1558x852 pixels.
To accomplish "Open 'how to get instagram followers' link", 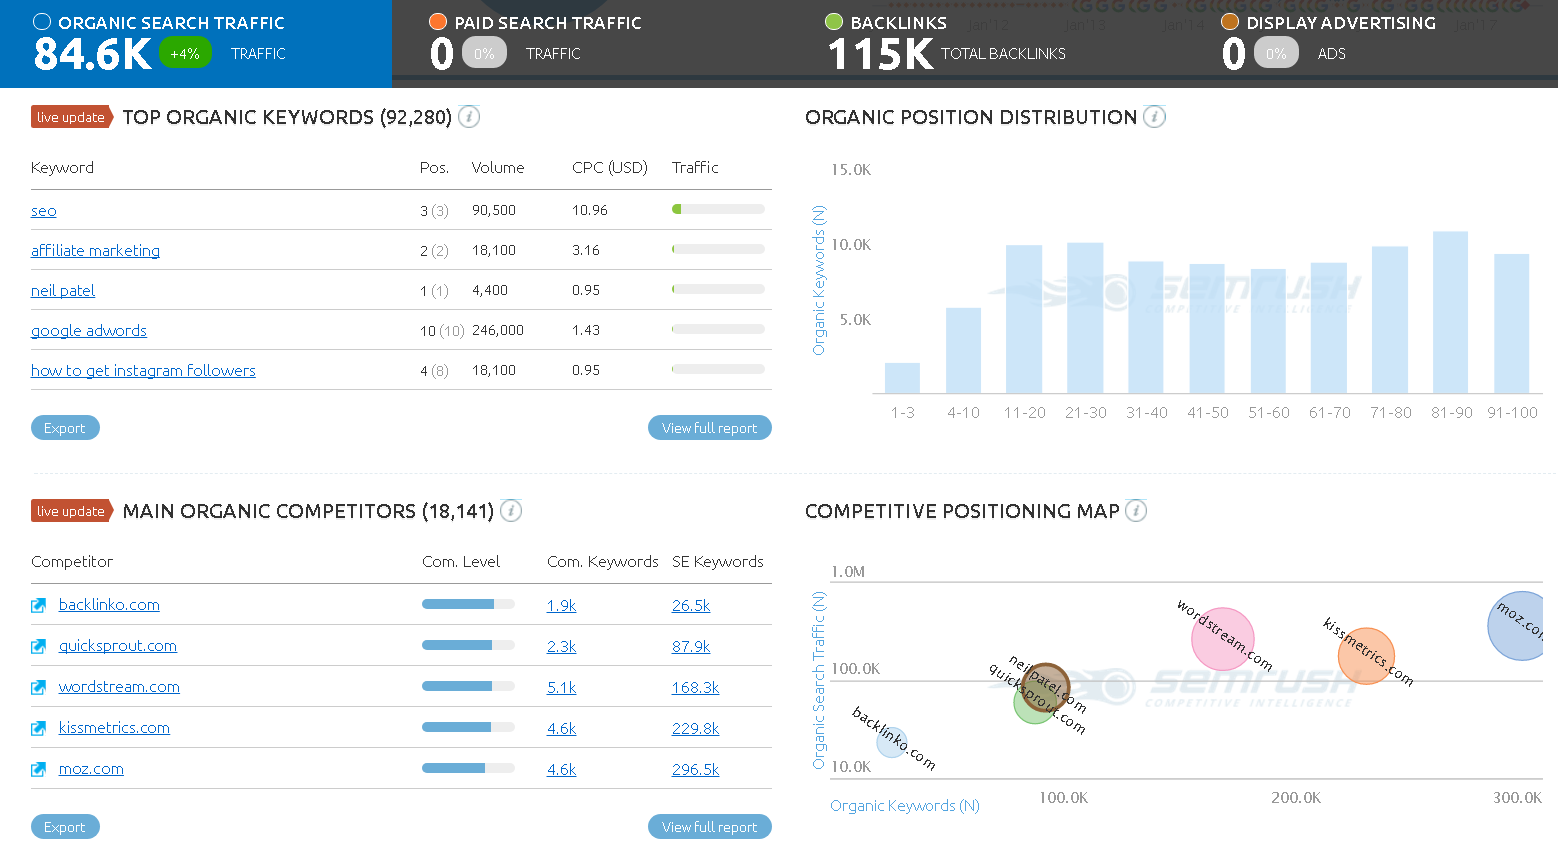I will (x=143, y=371).
